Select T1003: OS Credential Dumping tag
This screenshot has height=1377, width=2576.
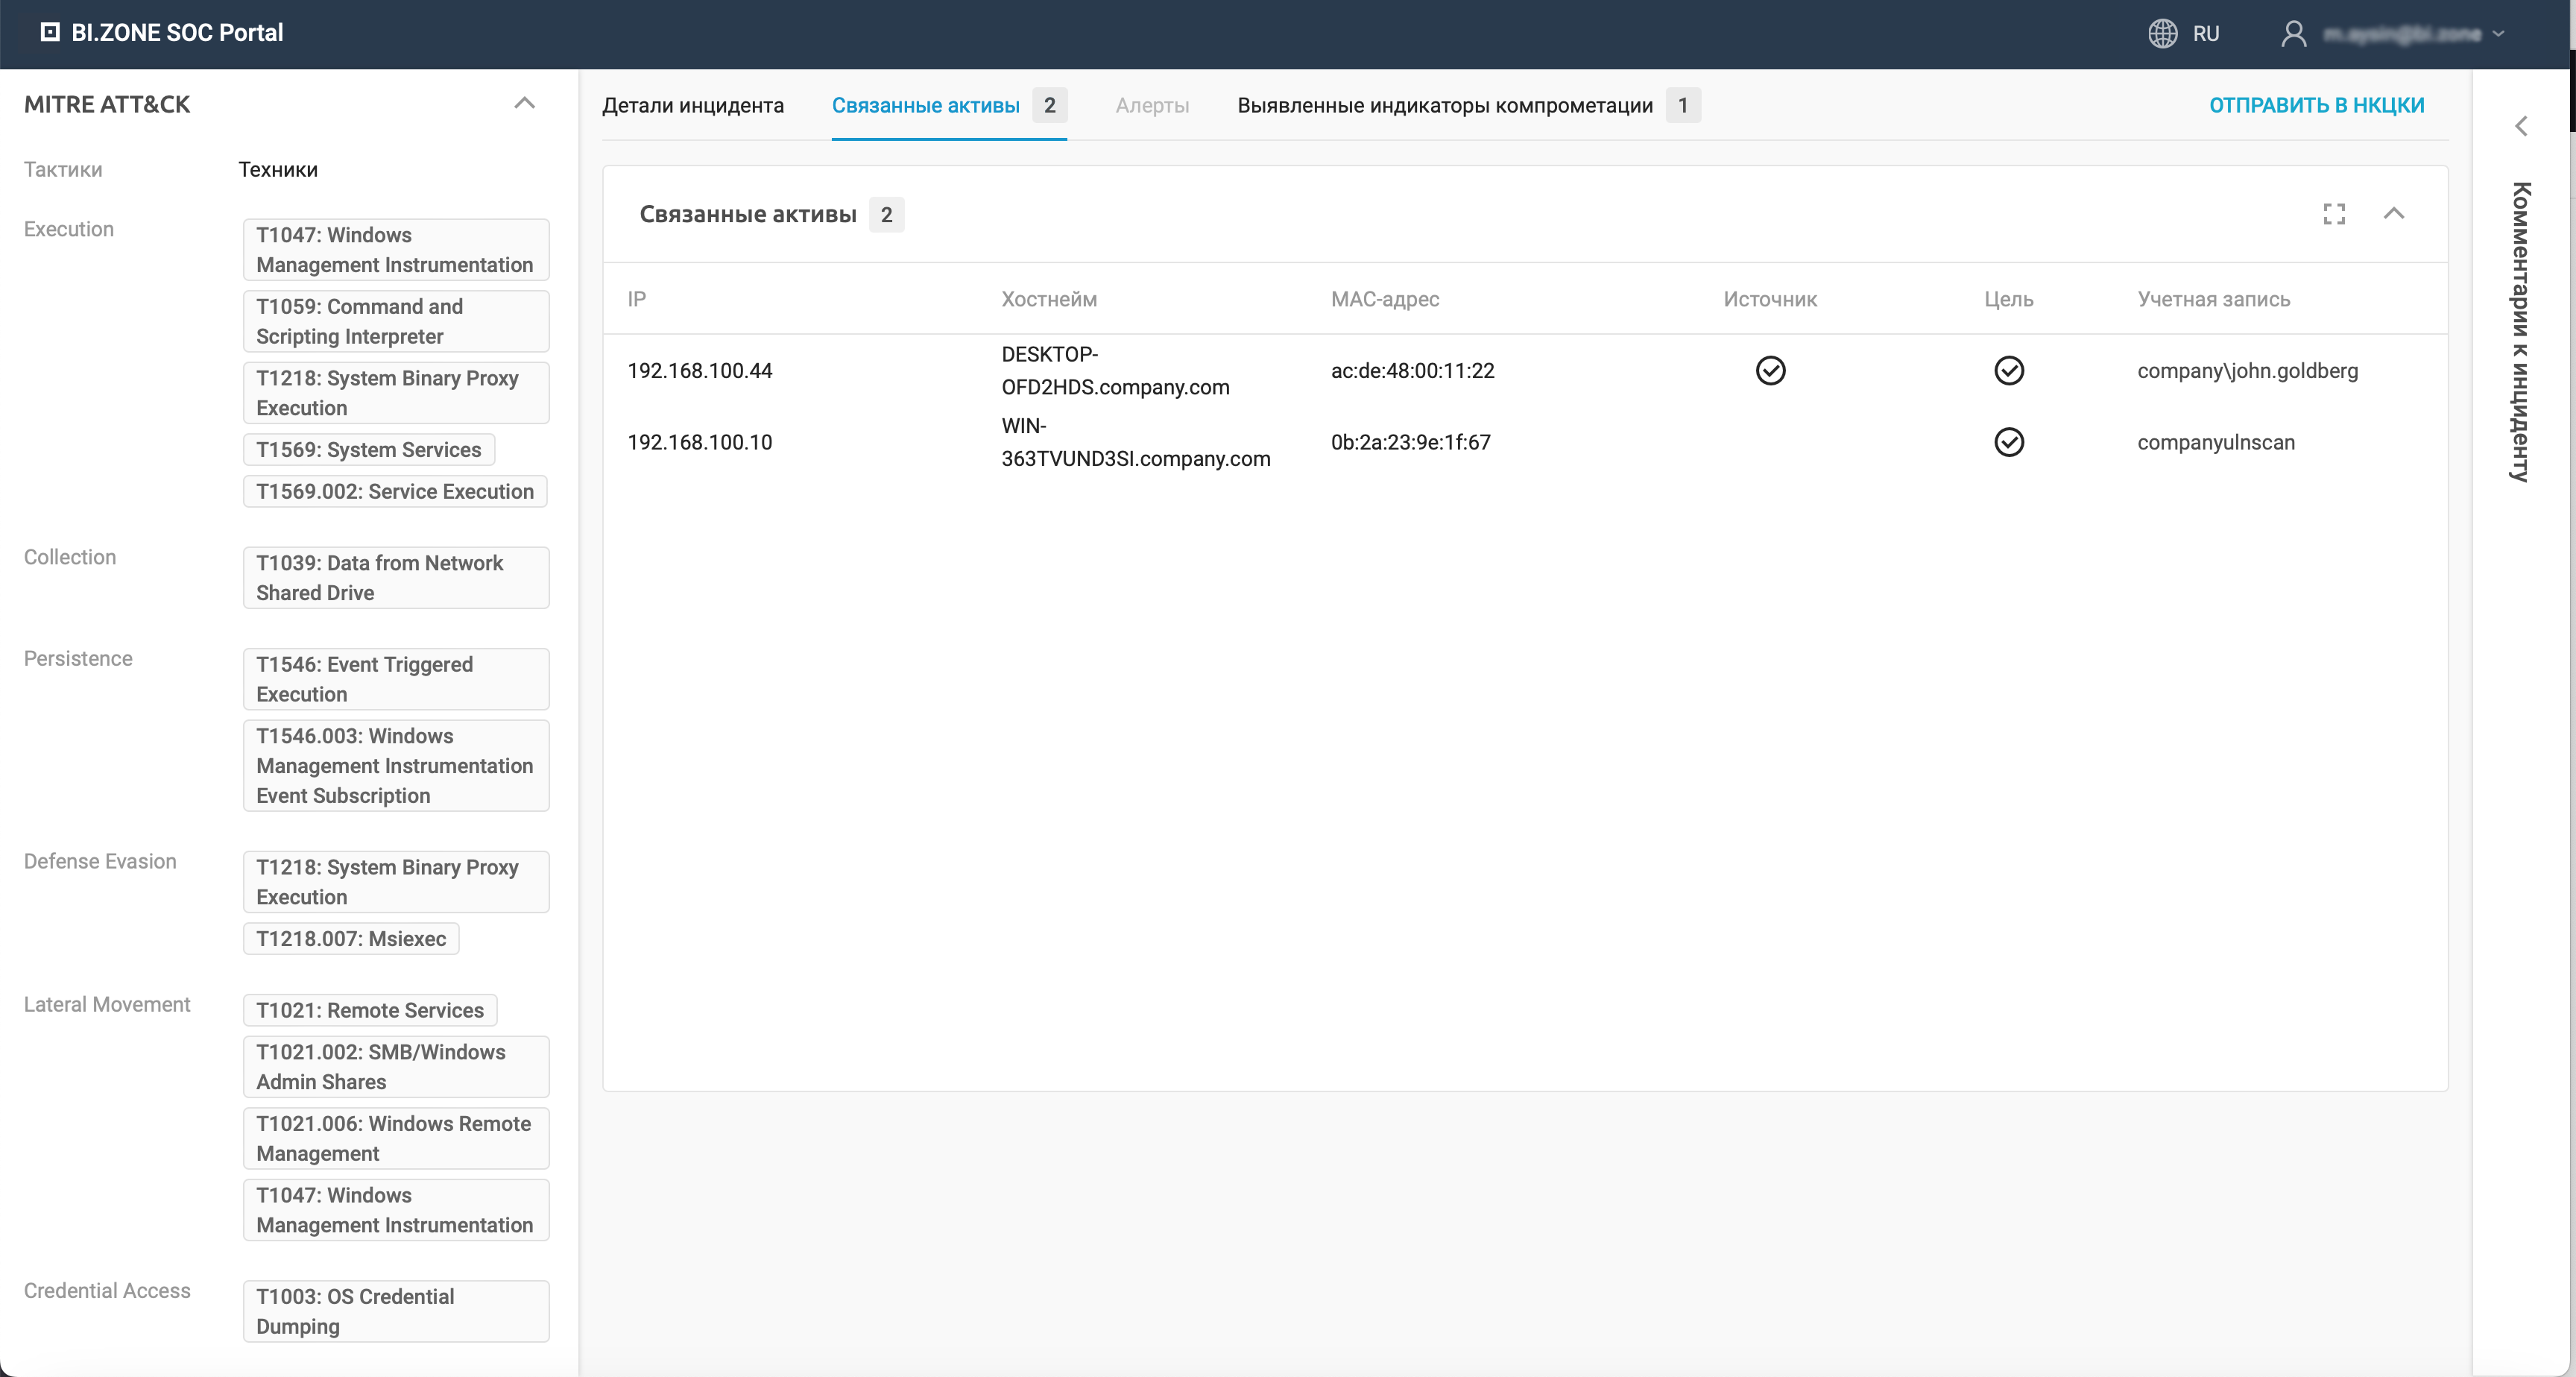pos(395,1311)
